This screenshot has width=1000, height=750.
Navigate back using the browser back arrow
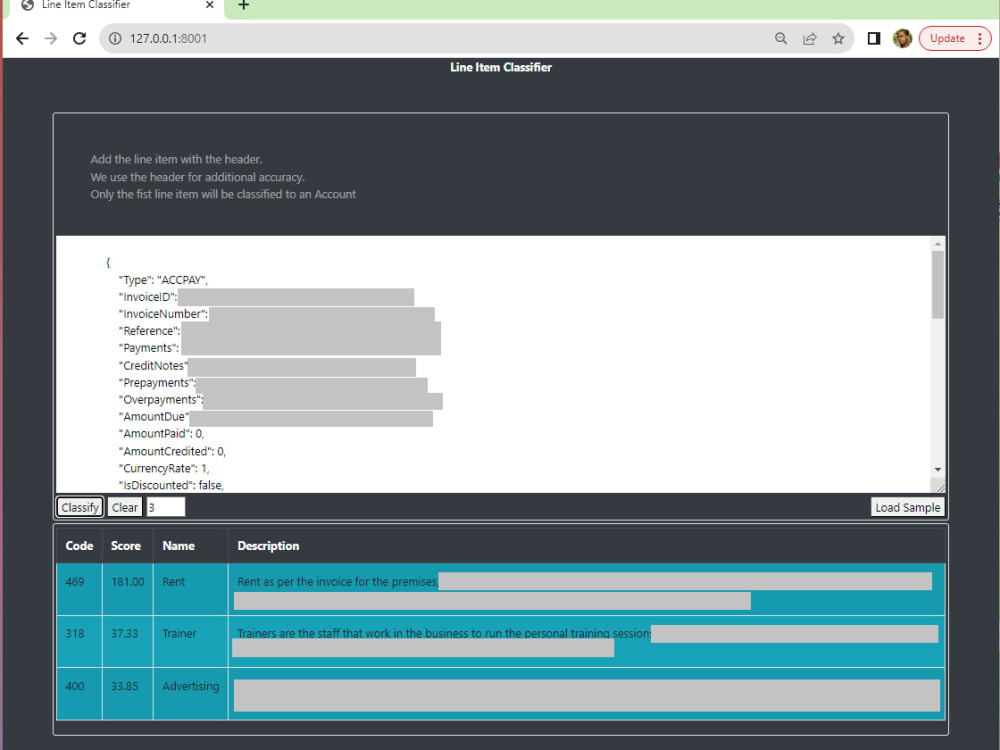22,38
